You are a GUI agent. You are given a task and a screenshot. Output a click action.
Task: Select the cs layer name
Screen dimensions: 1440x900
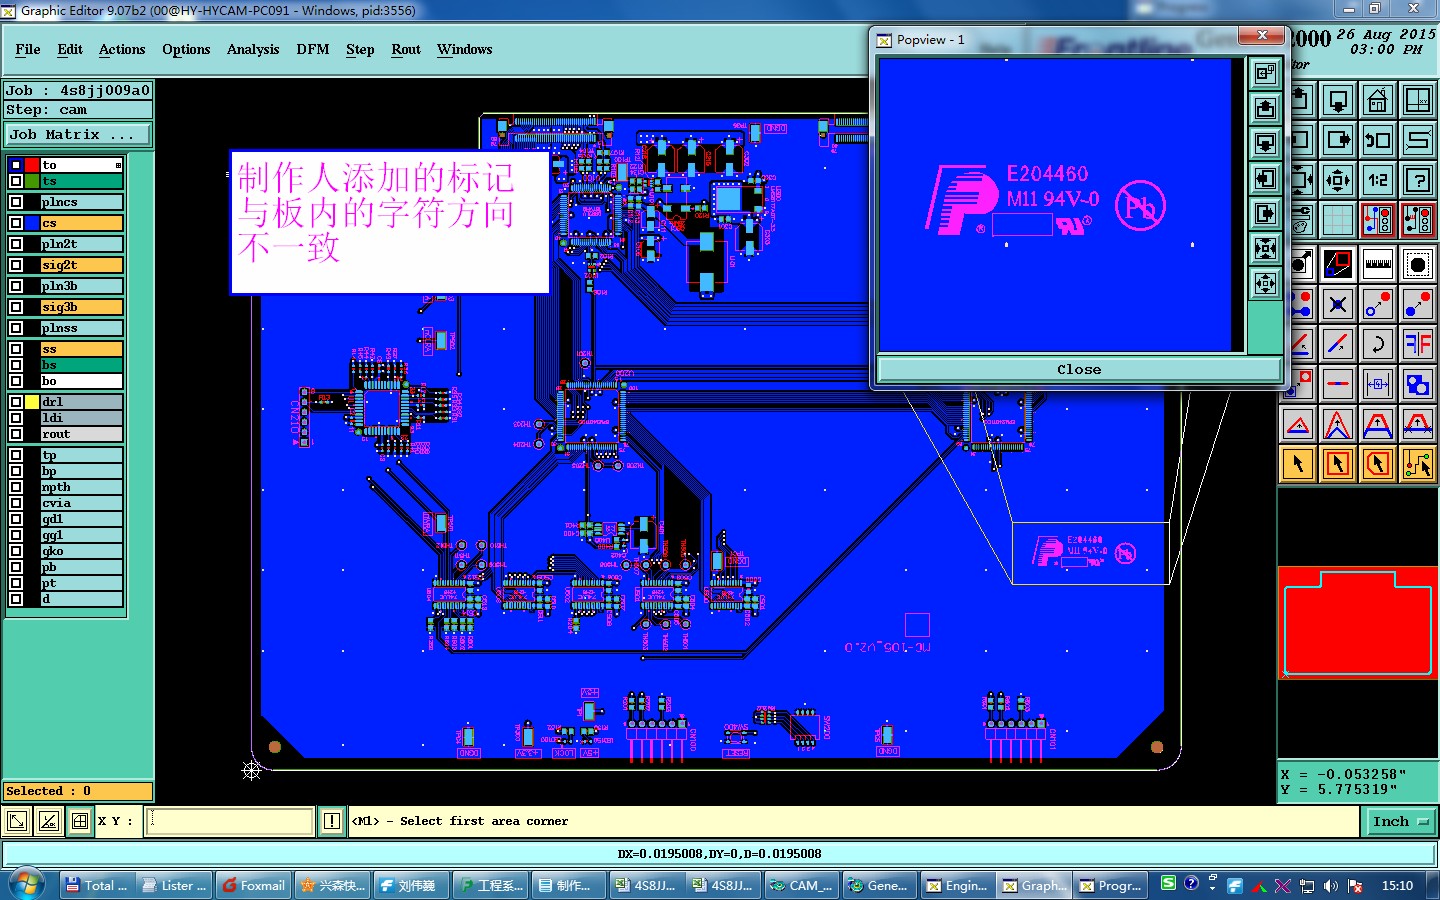point(82,223)
